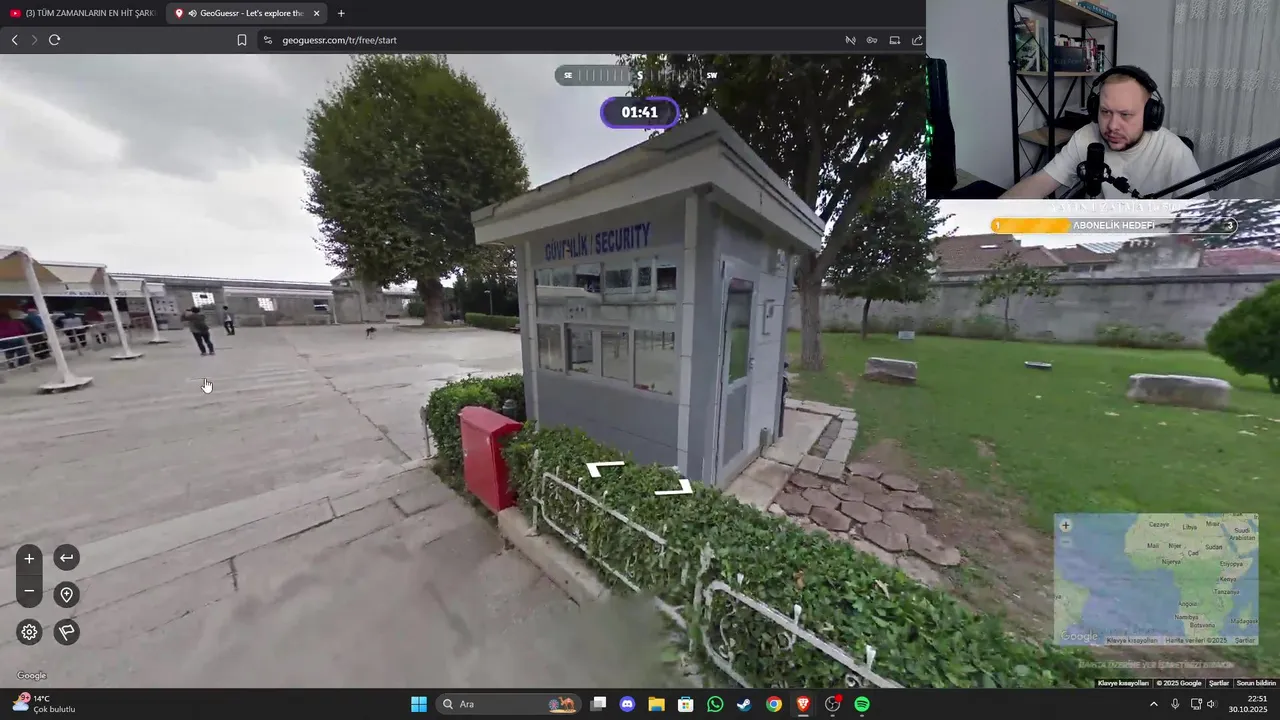This screenshot has width=1280, height=720.
Task: Click the guess mini-map to place a pin
Action: 1156,580
